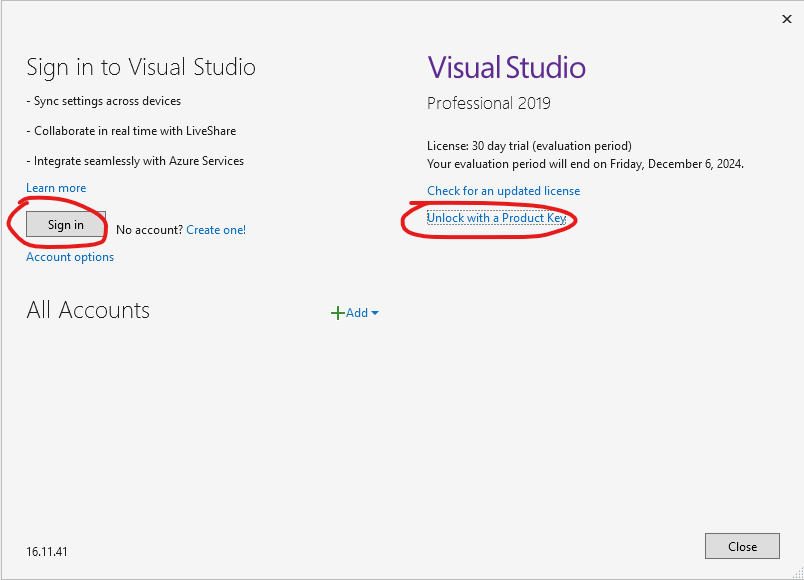Viewport: 804px width, 580px height.
Task: Expand the Add accounts dropdown
Action: 355,313
